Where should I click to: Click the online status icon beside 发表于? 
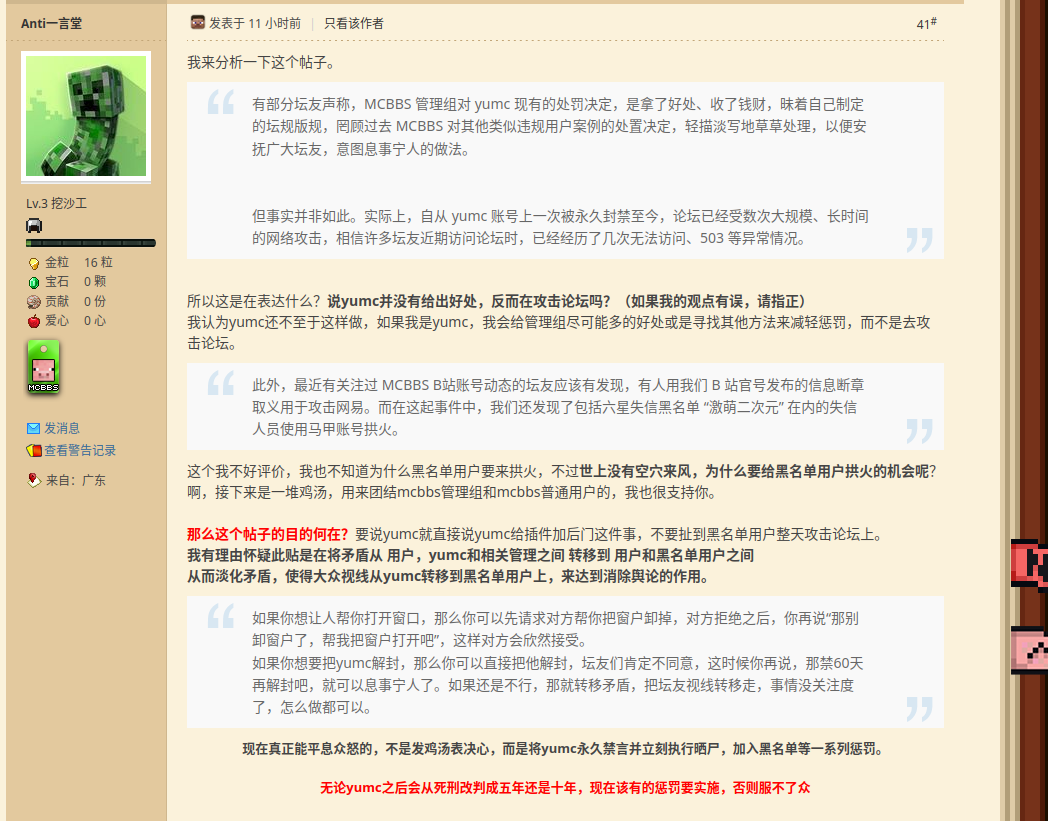(x=197, y=22)
